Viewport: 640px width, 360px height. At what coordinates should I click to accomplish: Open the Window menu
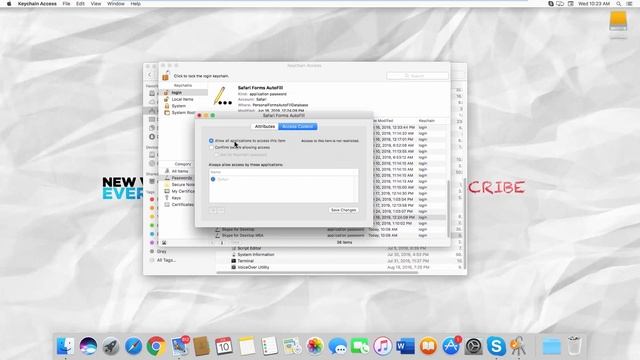coord(116,4)
